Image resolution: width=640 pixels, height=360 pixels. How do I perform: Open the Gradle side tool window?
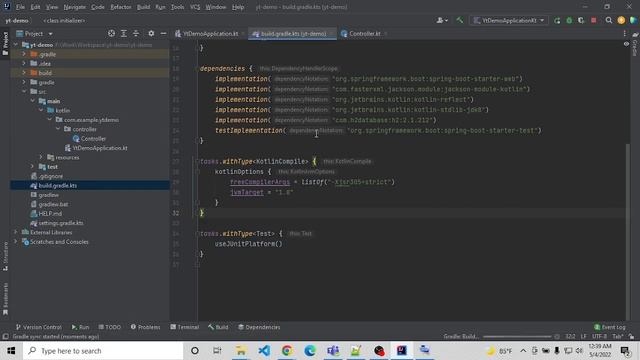pos(635,44)
